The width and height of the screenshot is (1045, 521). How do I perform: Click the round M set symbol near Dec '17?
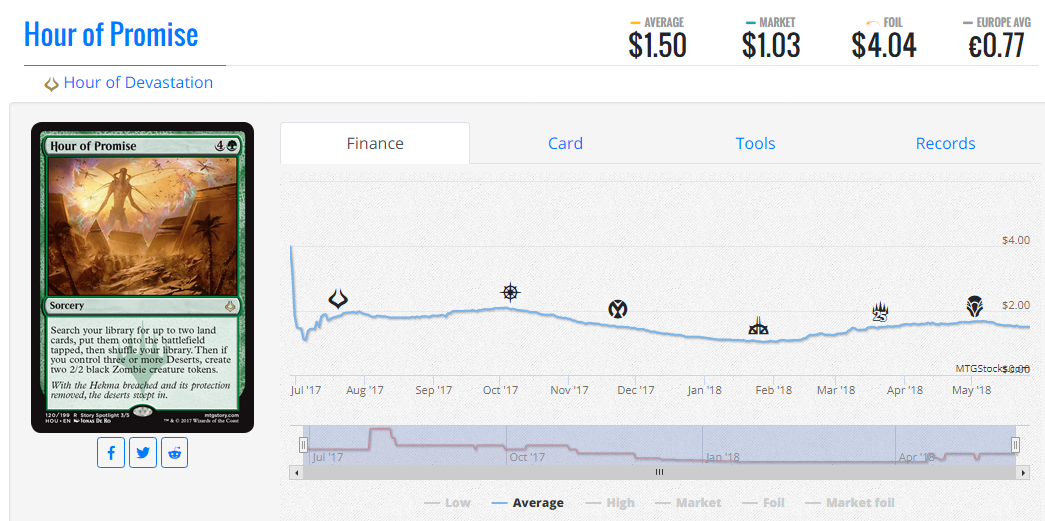(x=617, y=309)
